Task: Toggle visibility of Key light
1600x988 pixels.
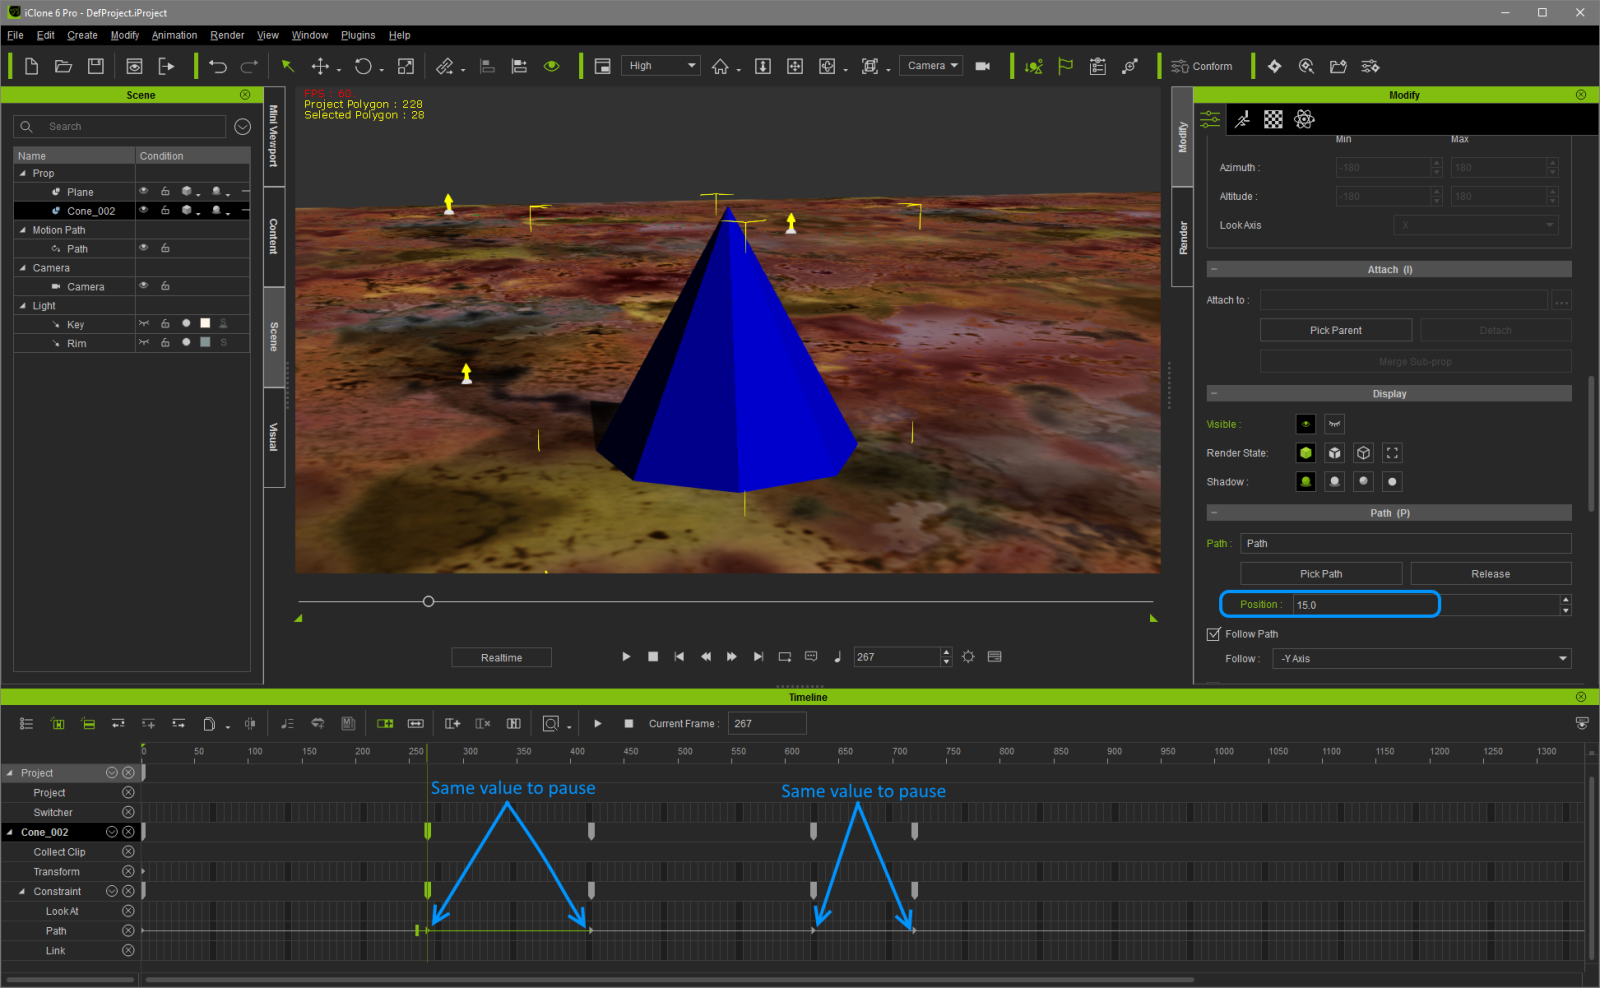Action: pos(144,324)
